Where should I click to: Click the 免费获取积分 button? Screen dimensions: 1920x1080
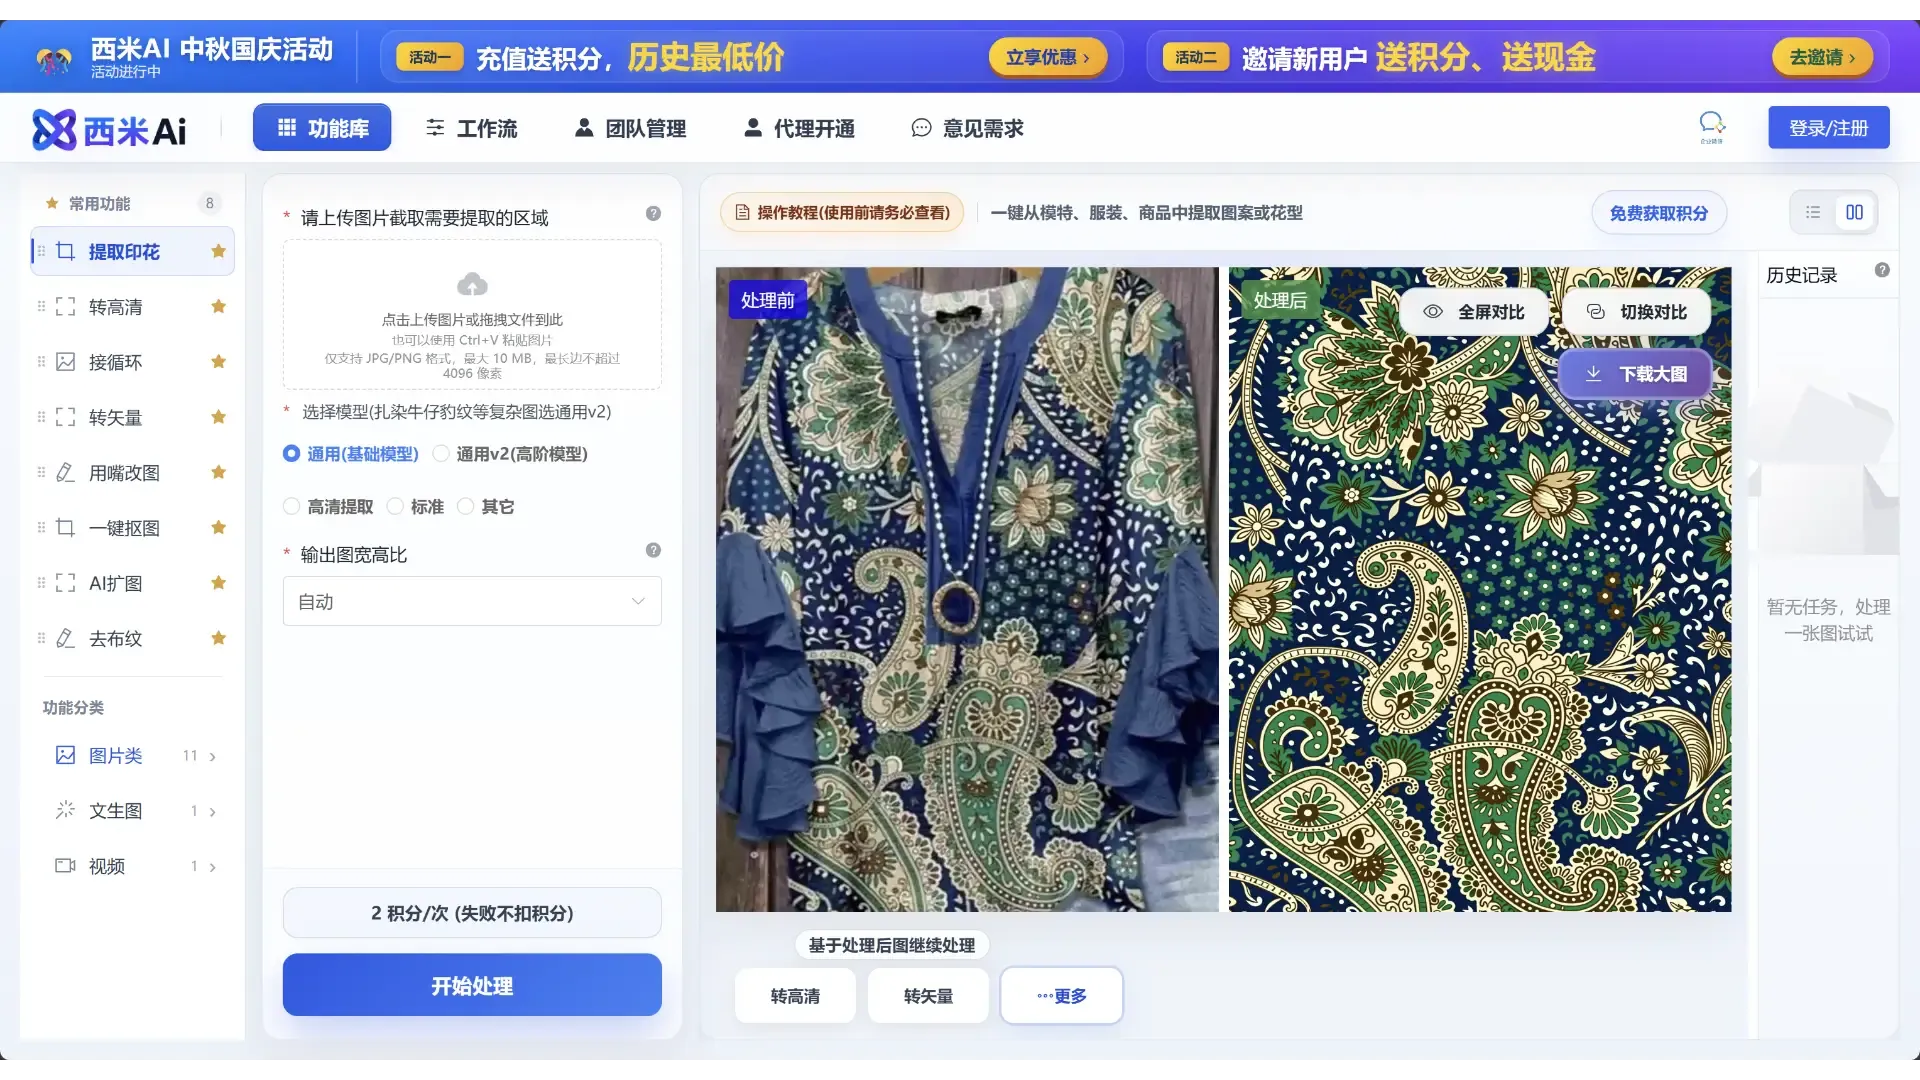coord(1659,213)
